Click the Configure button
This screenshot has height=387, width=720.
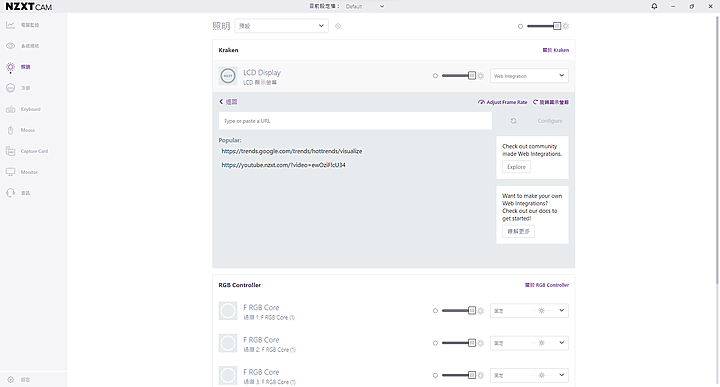pyautogui.click(x=550, y=121)
